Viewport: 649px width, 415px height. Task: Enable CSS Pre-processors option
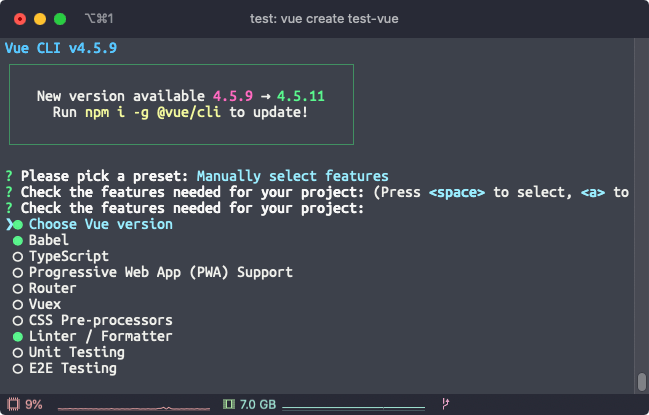18,321
